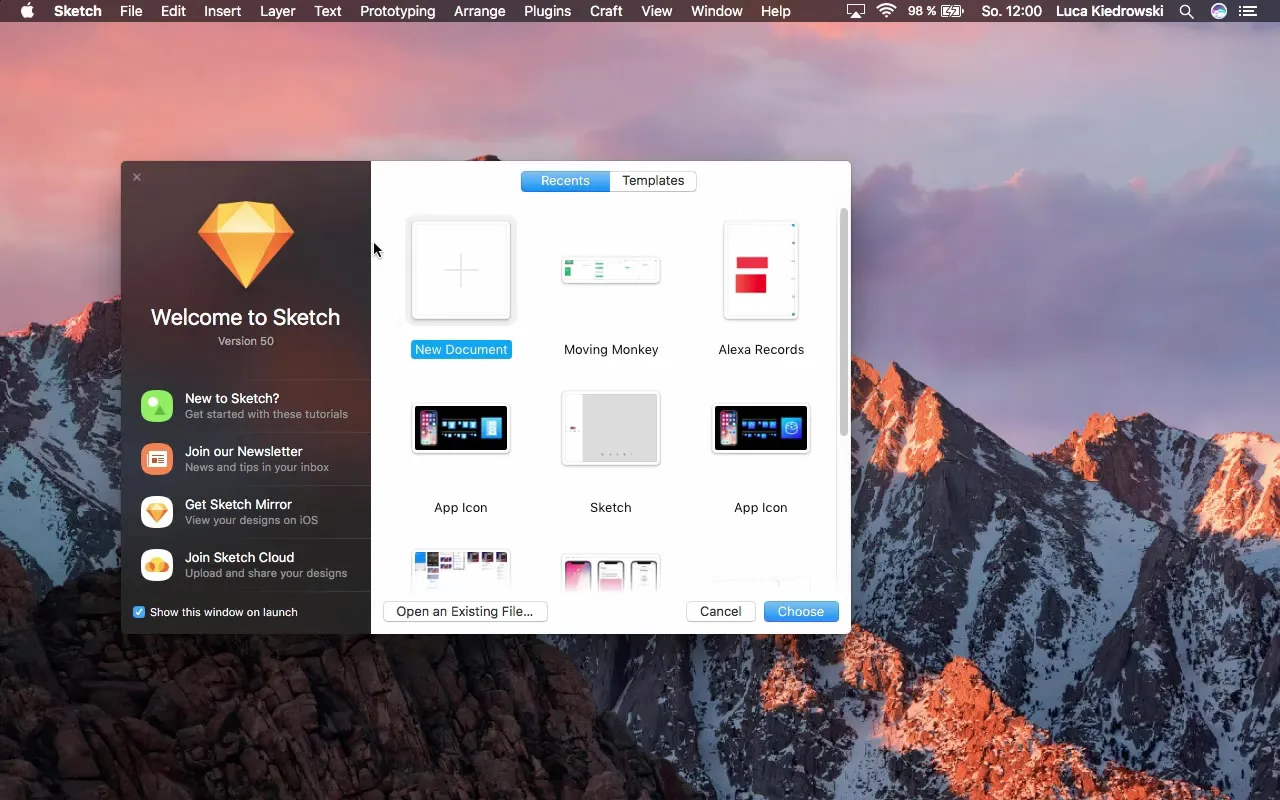Viewport: 1280px width, 800px height.
Task: Select the App Icon thumbnail below Alexa Records
Action: tap(761, 428)
